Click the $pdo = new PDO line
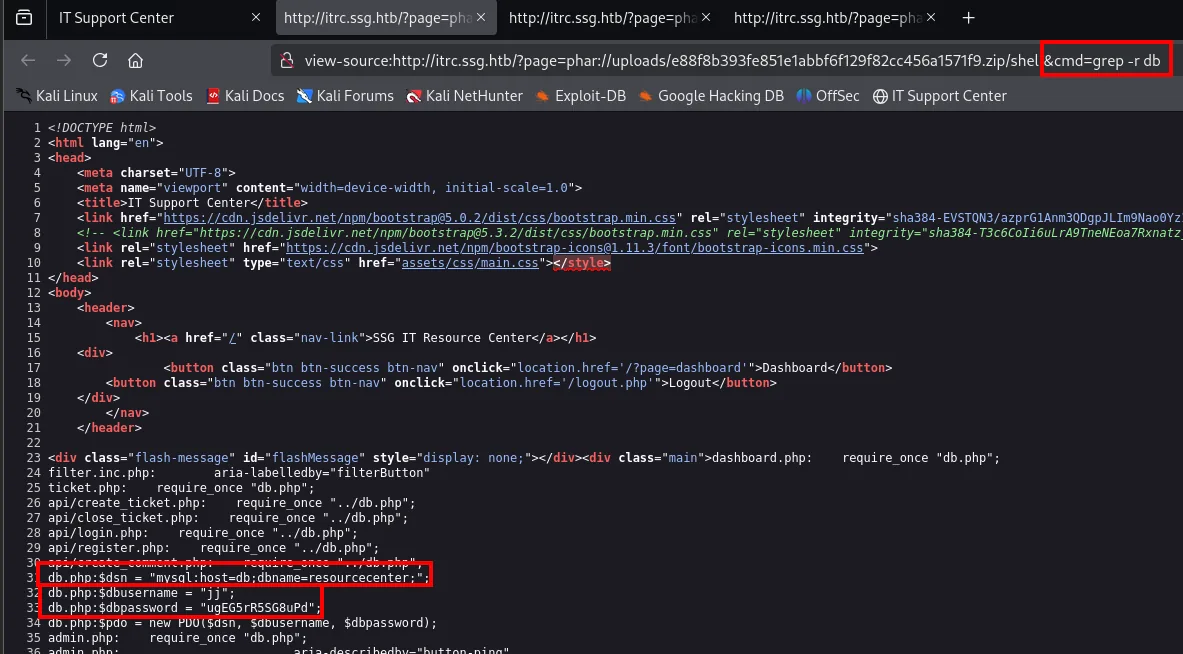1183x654 pixels. click(242, 623)
